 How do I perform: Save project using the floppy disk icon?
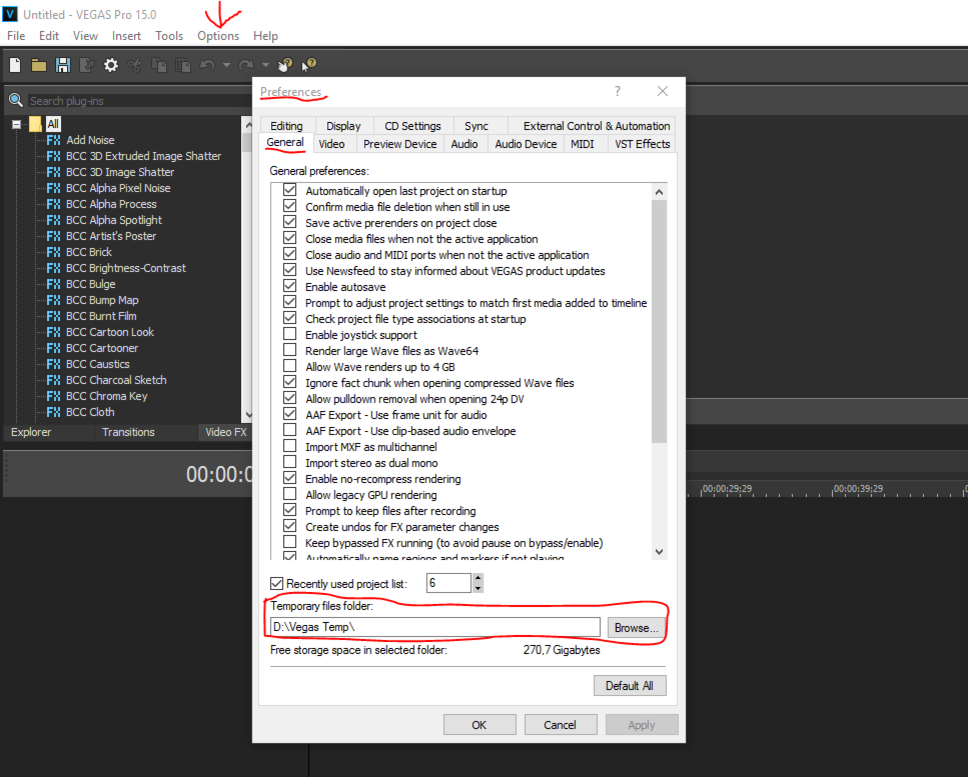coord(63,65)
